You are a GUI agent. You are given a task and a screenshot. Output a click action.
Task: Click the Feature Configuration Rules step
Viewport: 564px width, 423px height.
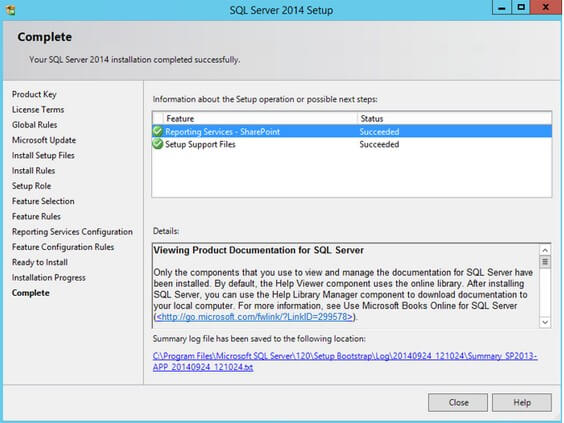coord(63,247)
